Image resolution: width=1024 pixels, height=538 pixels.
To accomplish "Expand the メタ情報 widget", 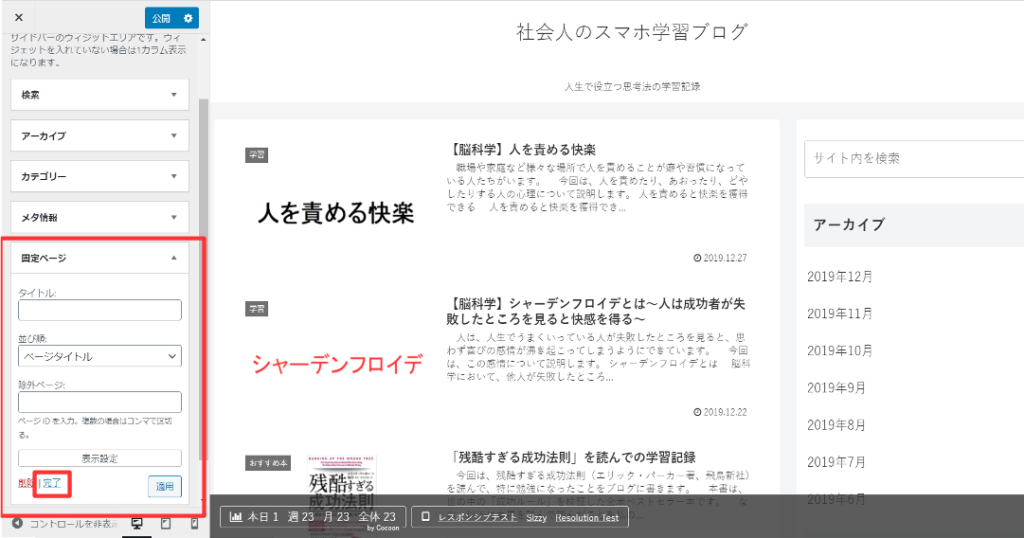I will [100, 217].
